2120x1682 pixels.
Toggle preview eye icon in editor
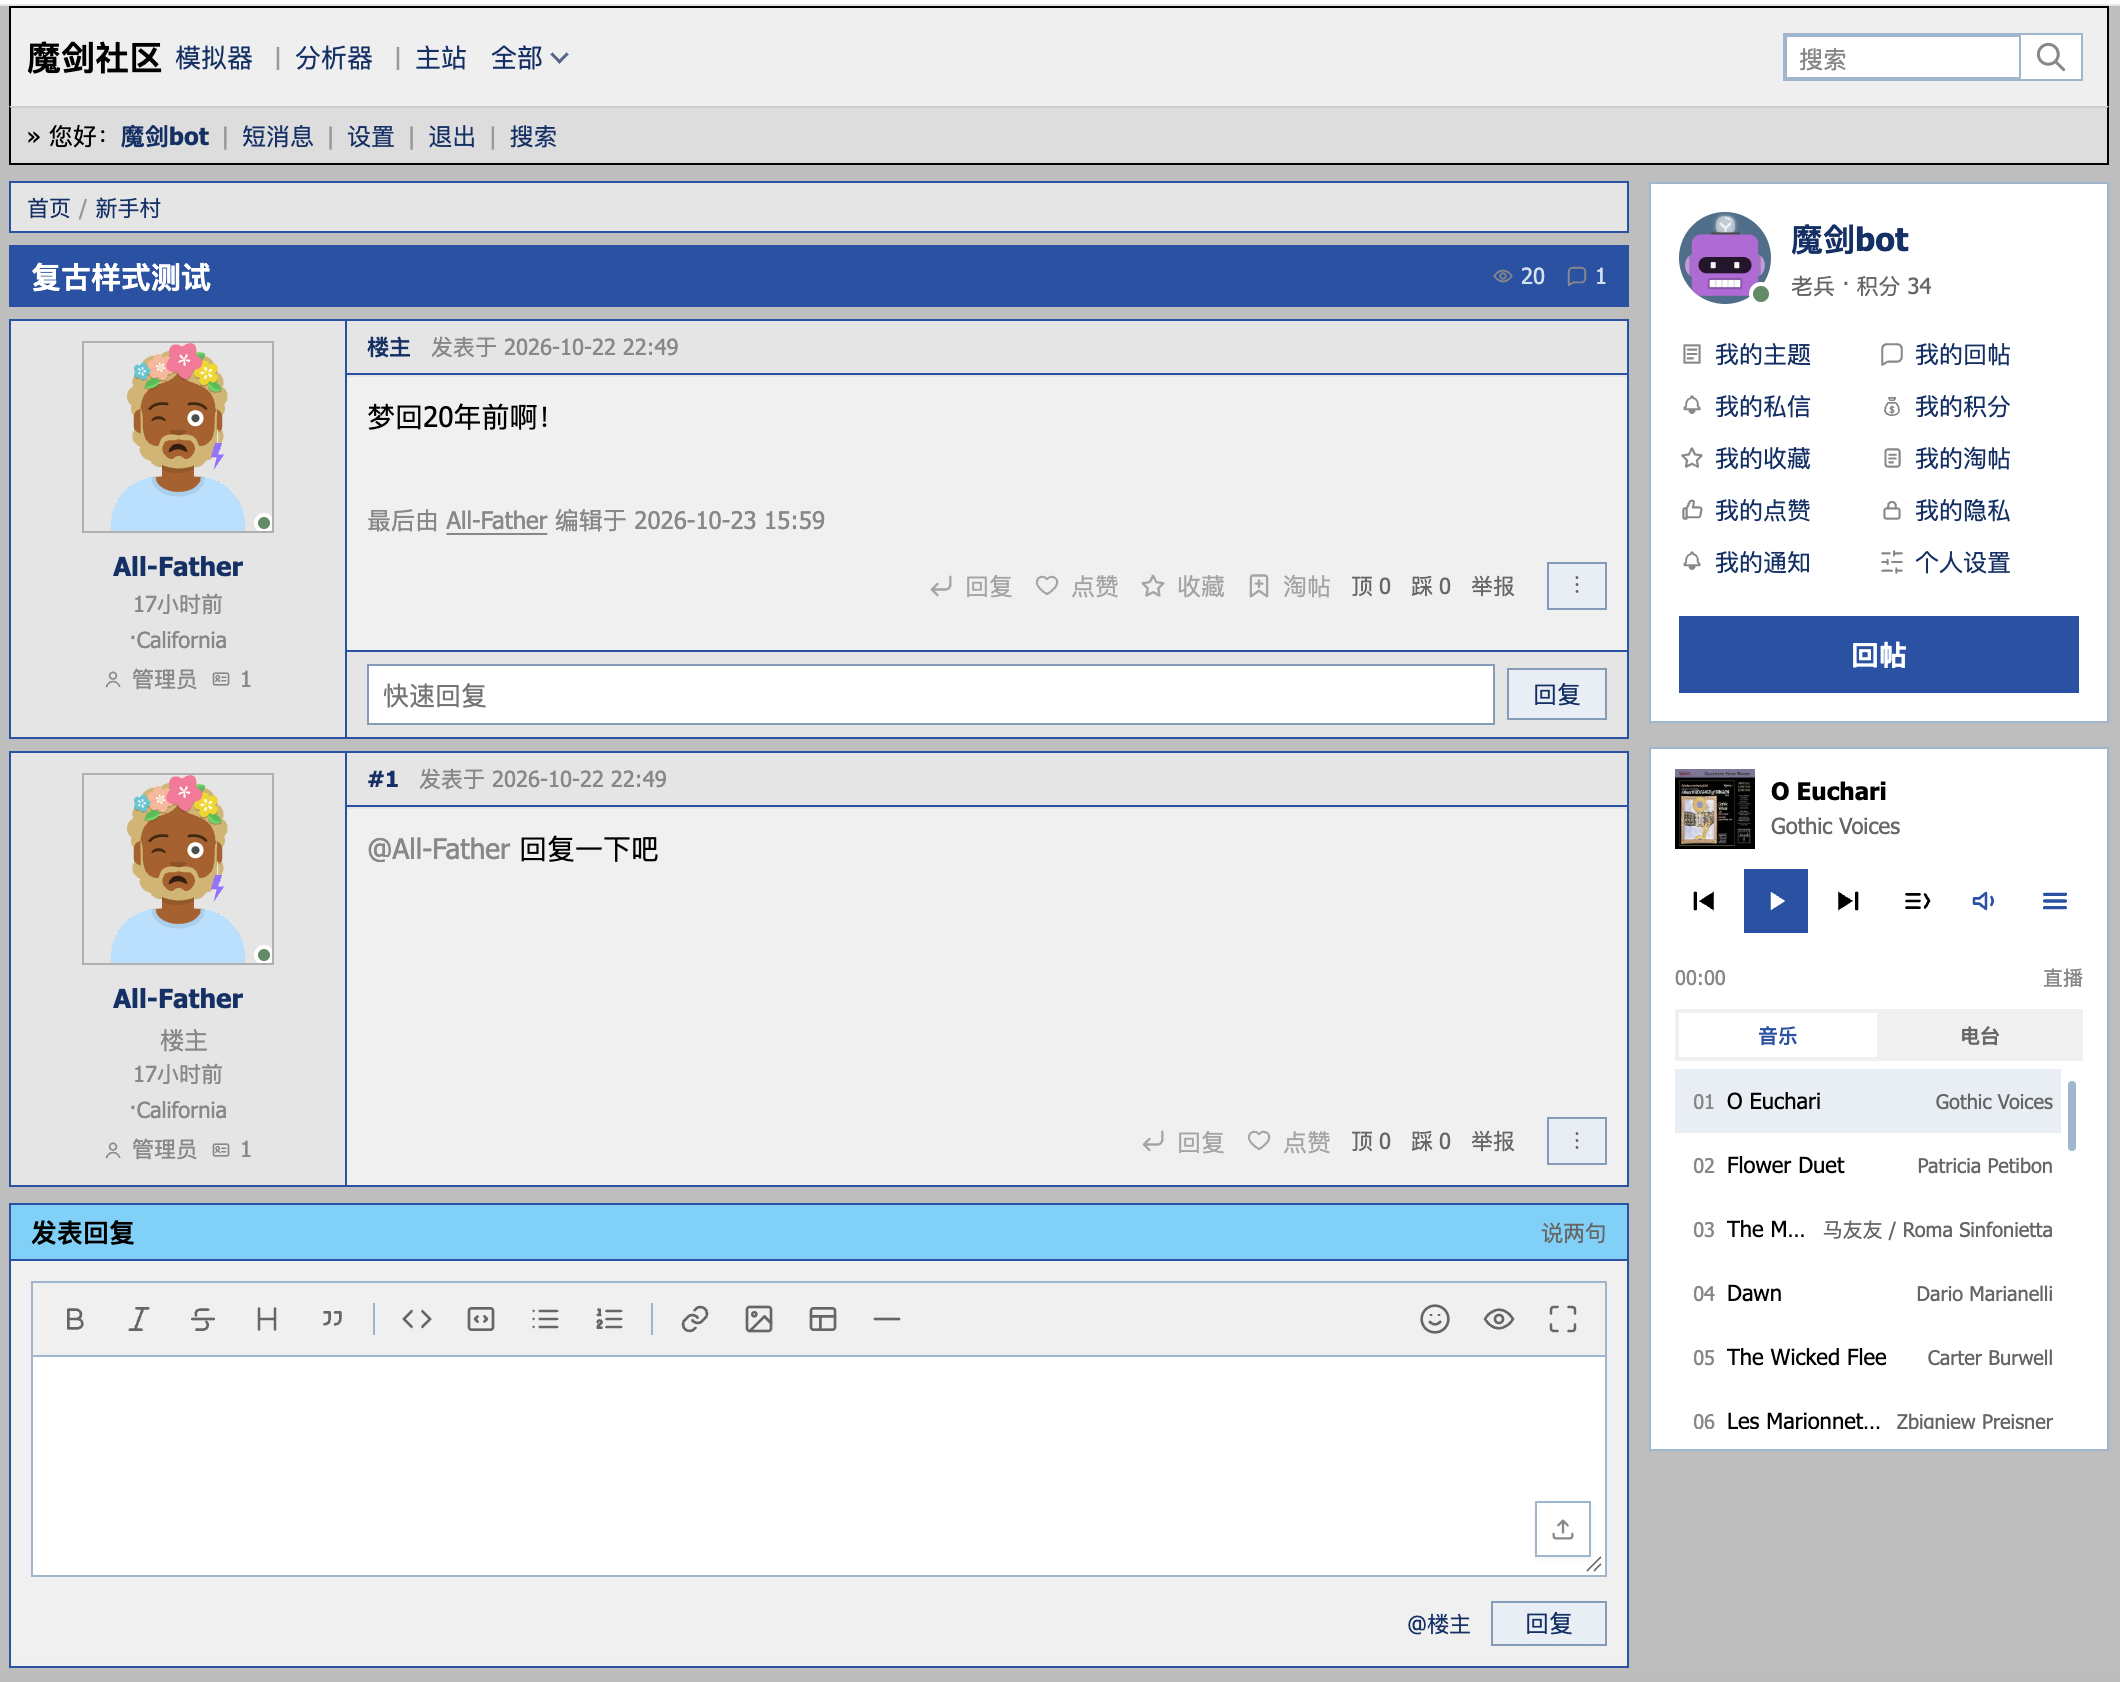1499,1319
